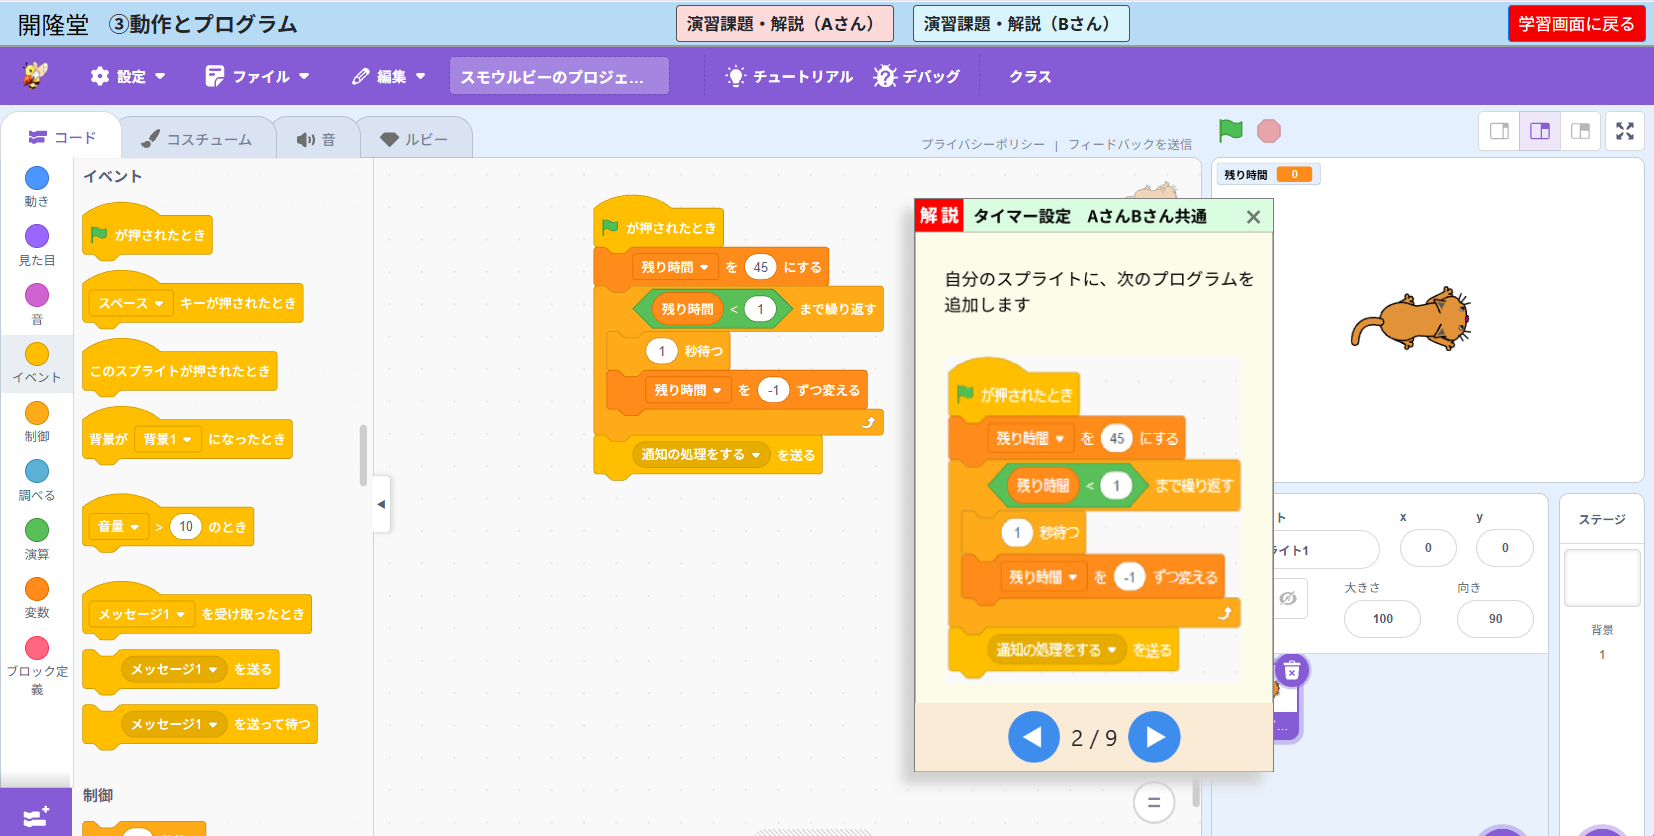1654x836 pixels.
Task: Open スペース key dropdown in palette
Action: click(131, 303)
